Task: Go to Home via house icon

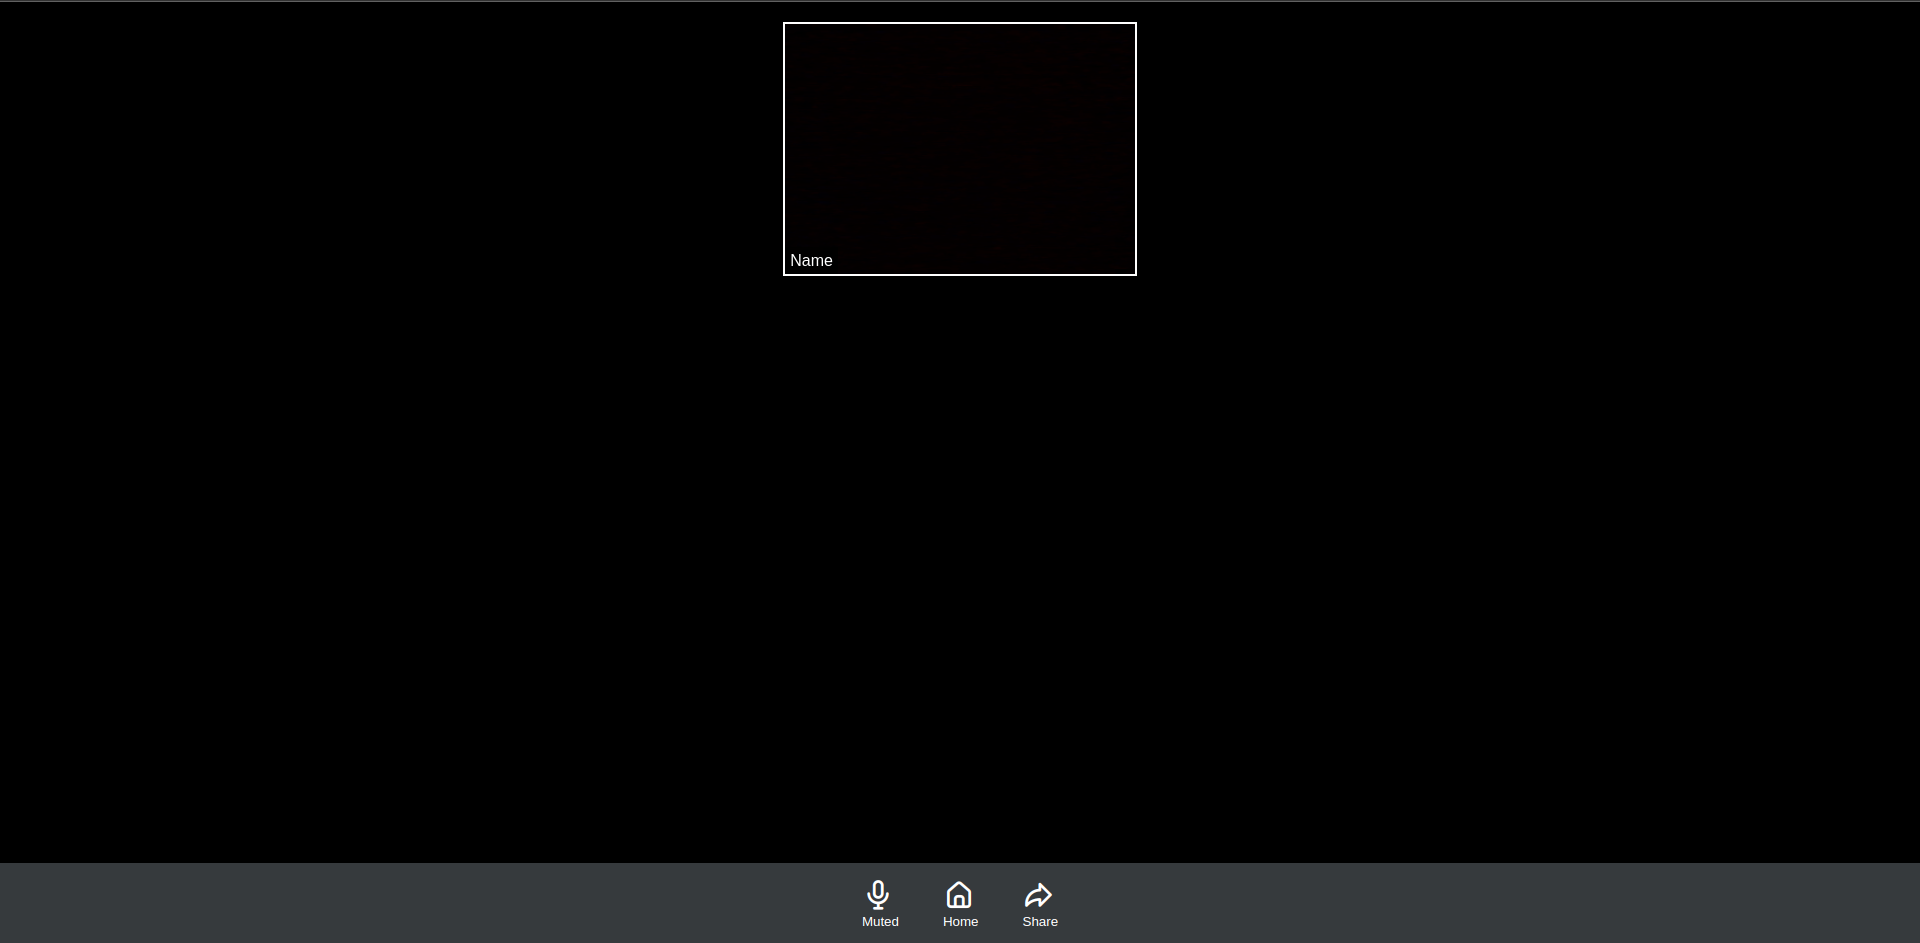Action: coord(959,894)
